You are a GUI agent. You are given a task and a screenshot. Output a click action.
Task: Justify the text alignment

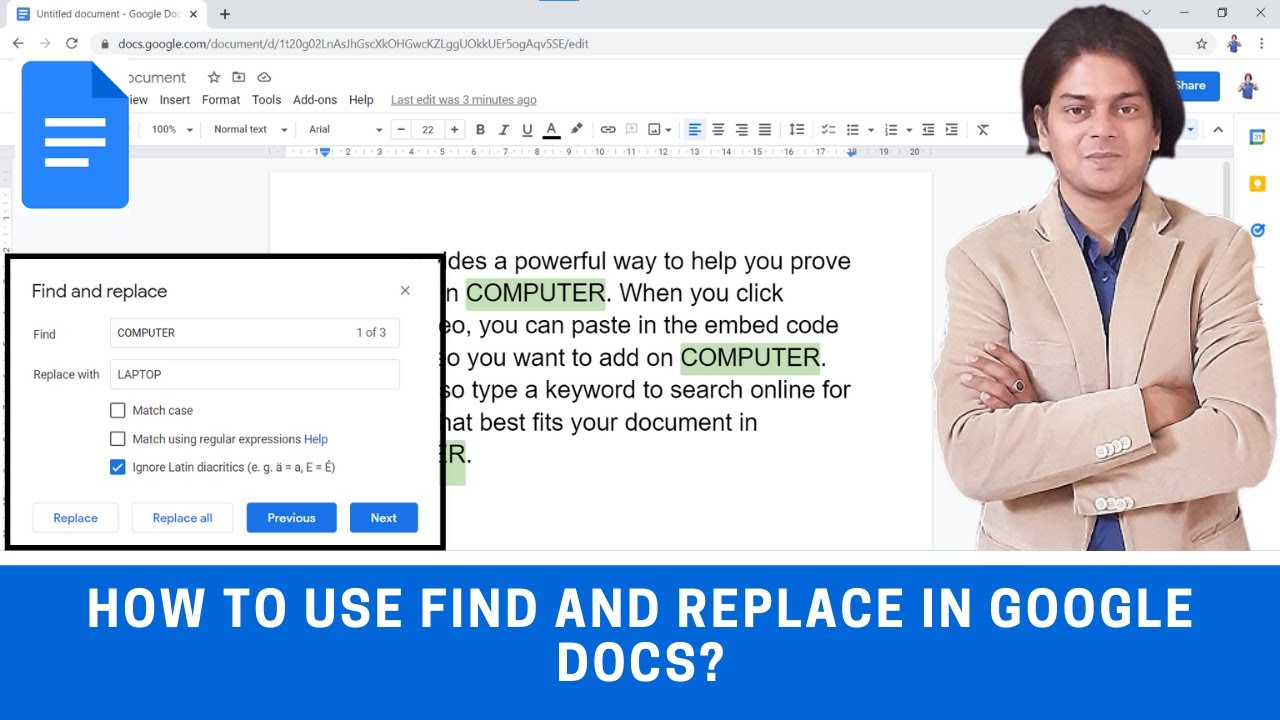click(765, 129)
